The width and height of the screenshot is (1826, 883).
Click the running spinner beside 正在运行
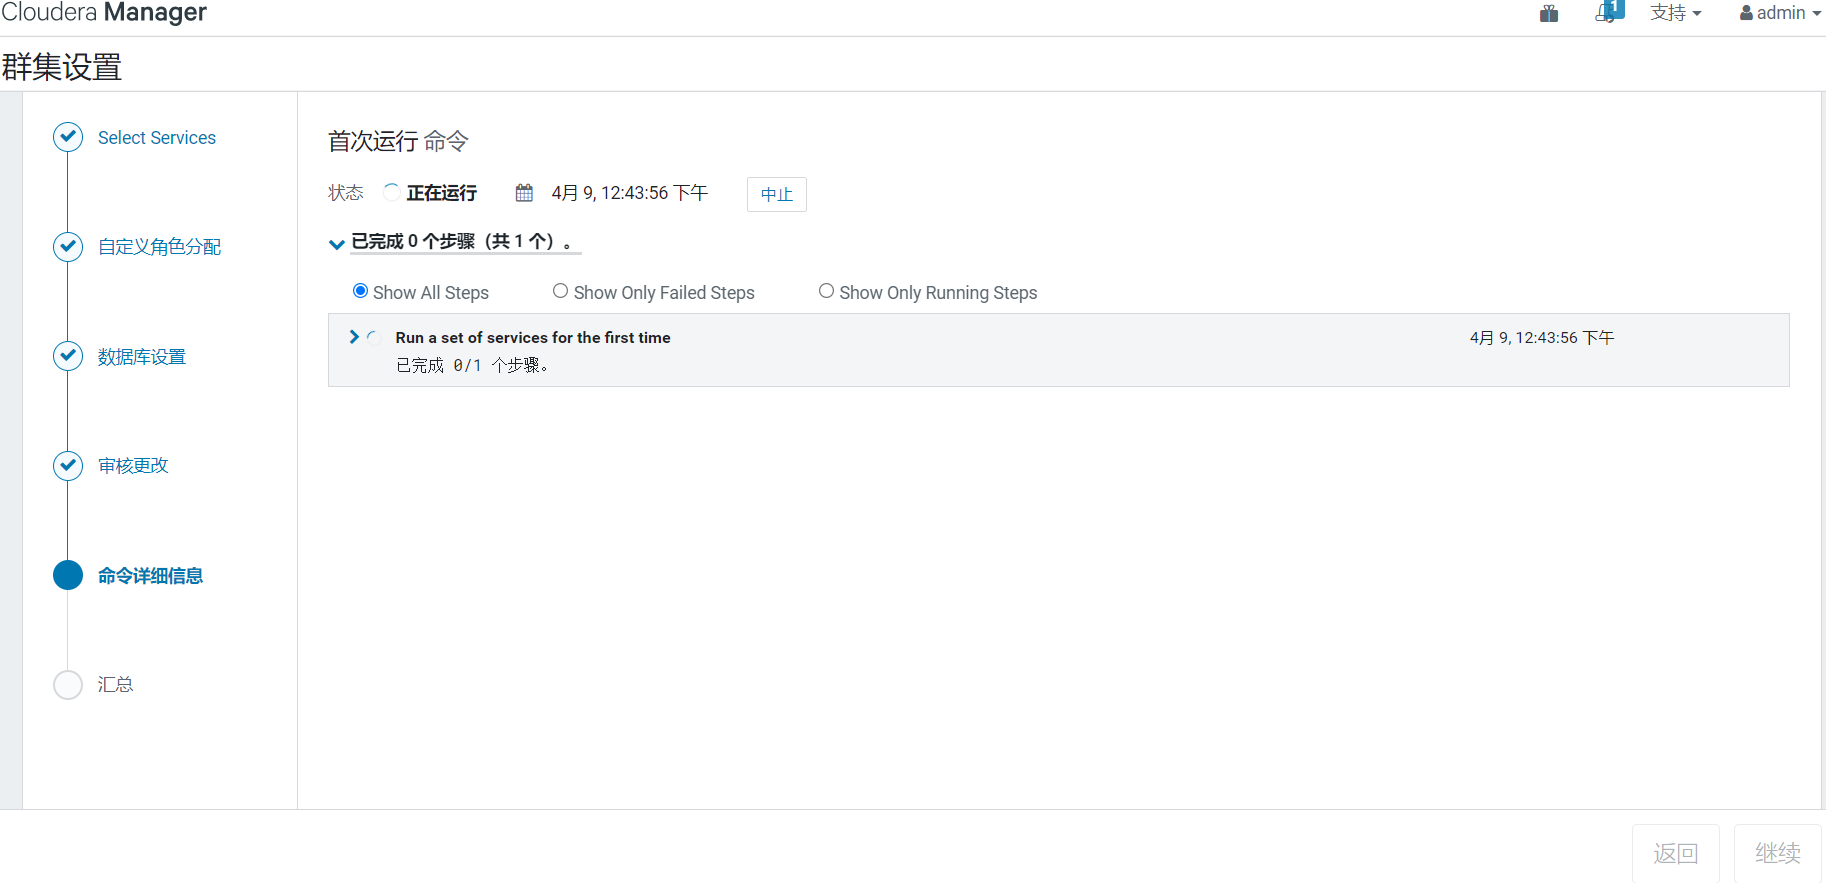point(392,192)
